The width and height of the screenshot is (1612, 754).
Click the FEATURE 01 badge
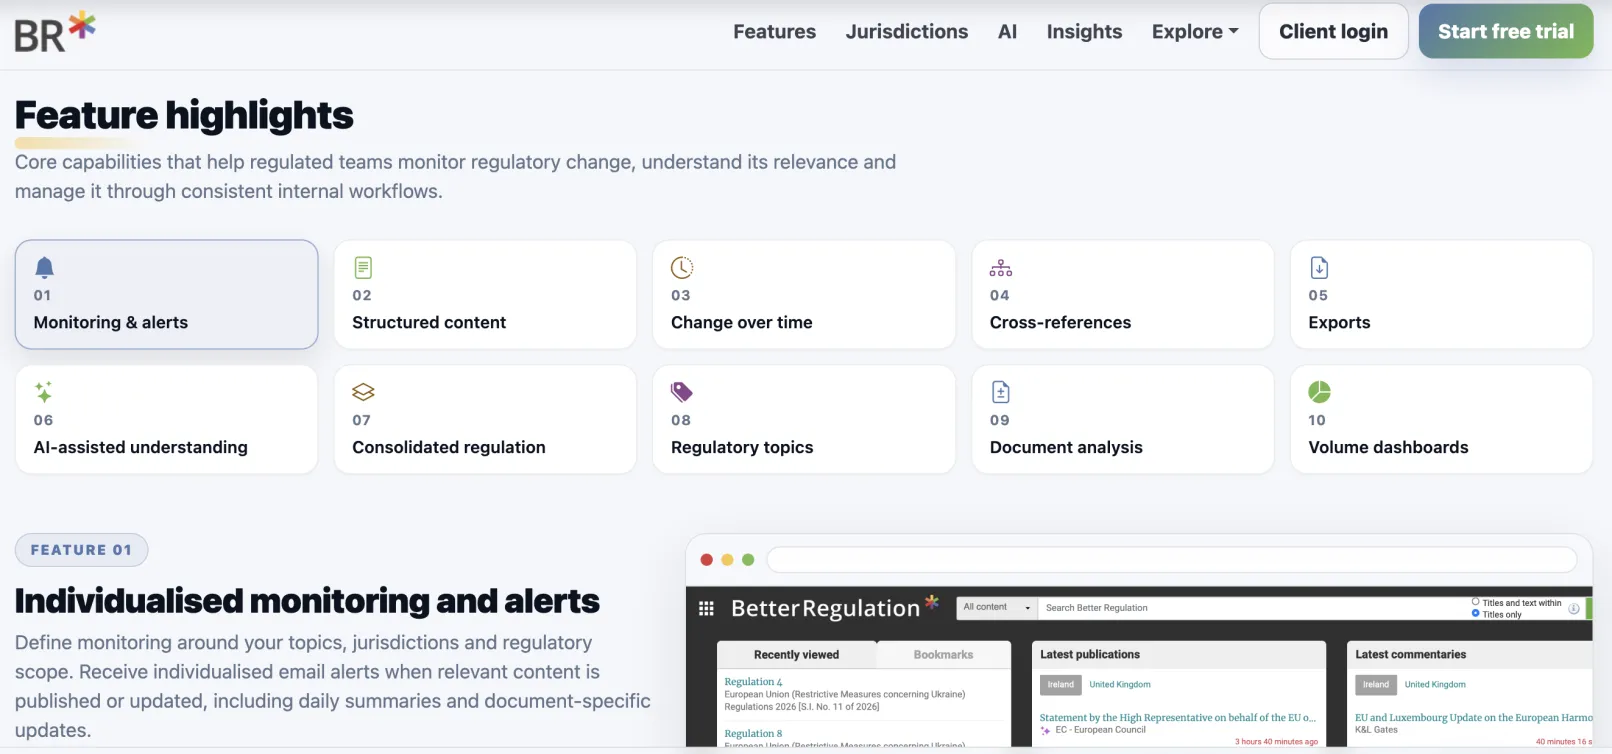[x=81, y=550]
